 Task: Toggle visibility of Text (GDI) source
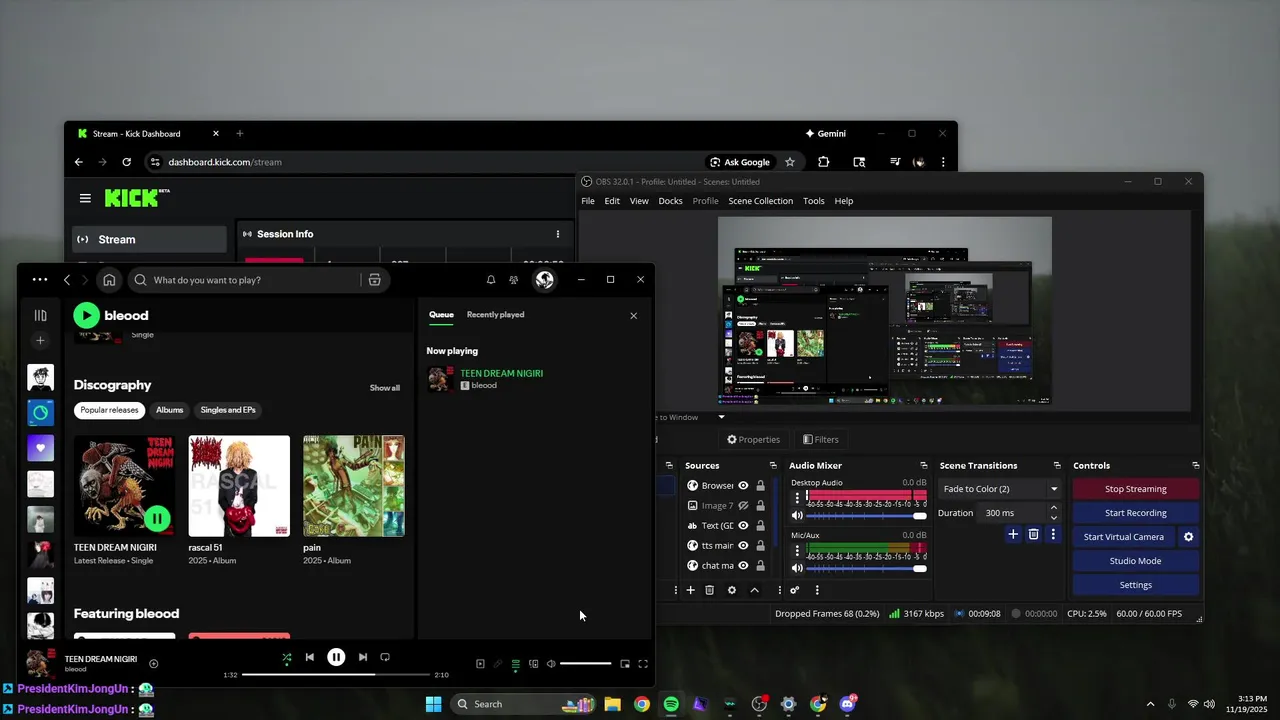click(743, 526)
